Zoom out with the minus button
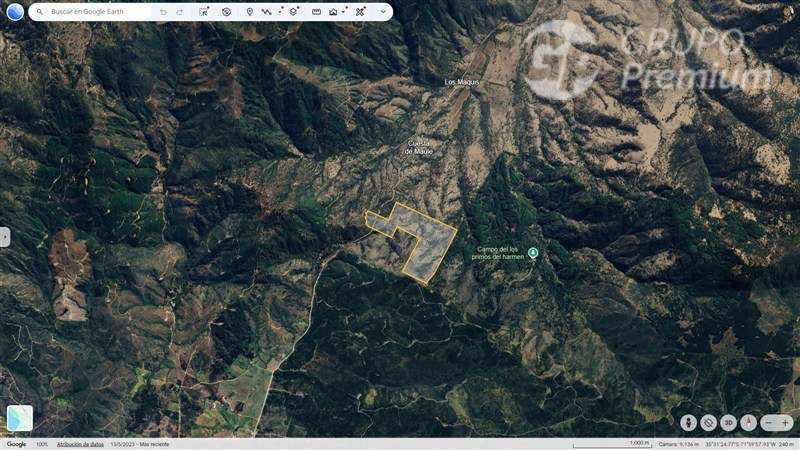 coord(769,422)
